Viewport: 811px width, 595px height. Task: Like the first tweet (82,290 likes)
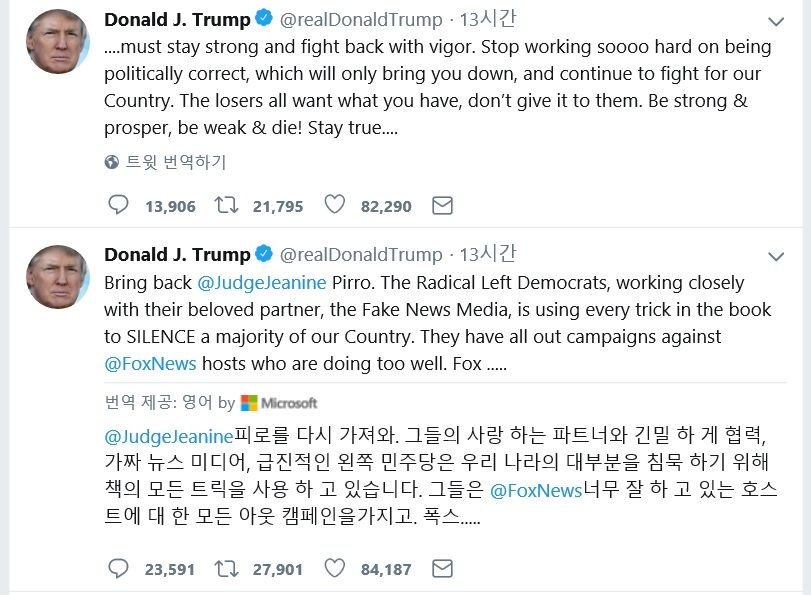click(x=335, y=206)
